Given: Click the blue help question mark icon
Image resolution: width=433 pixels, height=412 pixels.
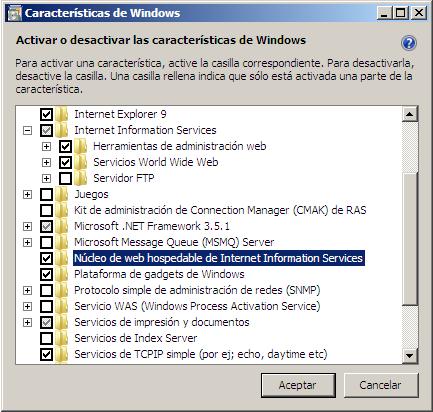Looking at the screenshot, I should [409, 43].
